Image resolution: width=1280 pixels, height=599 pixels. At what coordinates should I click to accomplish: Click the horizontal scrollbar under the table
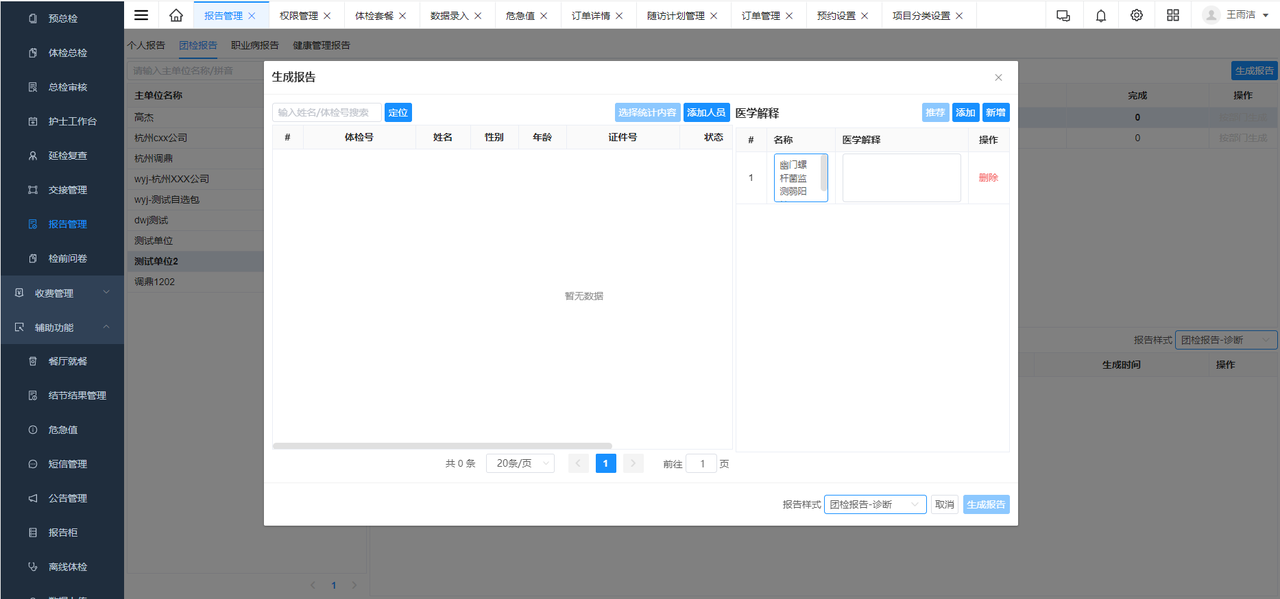442,446
